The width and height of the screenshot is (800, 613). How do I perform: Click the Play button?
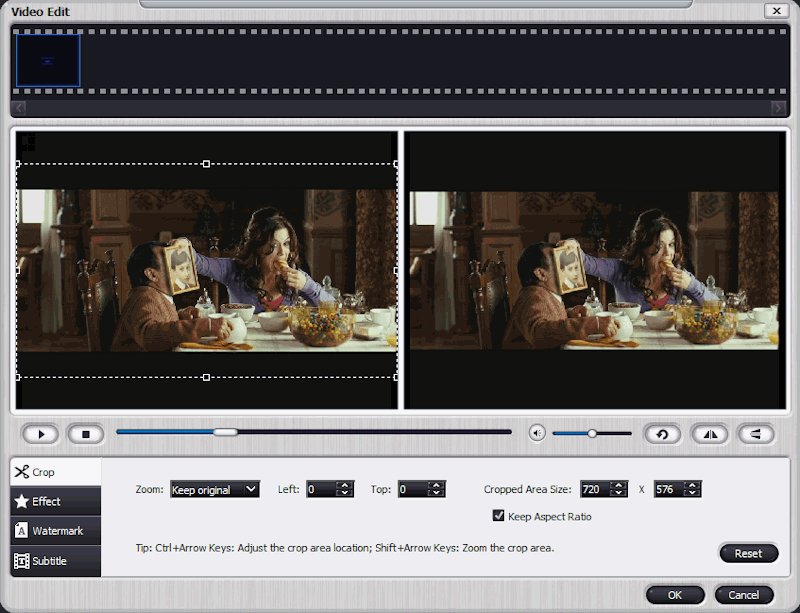coord(41,434)
